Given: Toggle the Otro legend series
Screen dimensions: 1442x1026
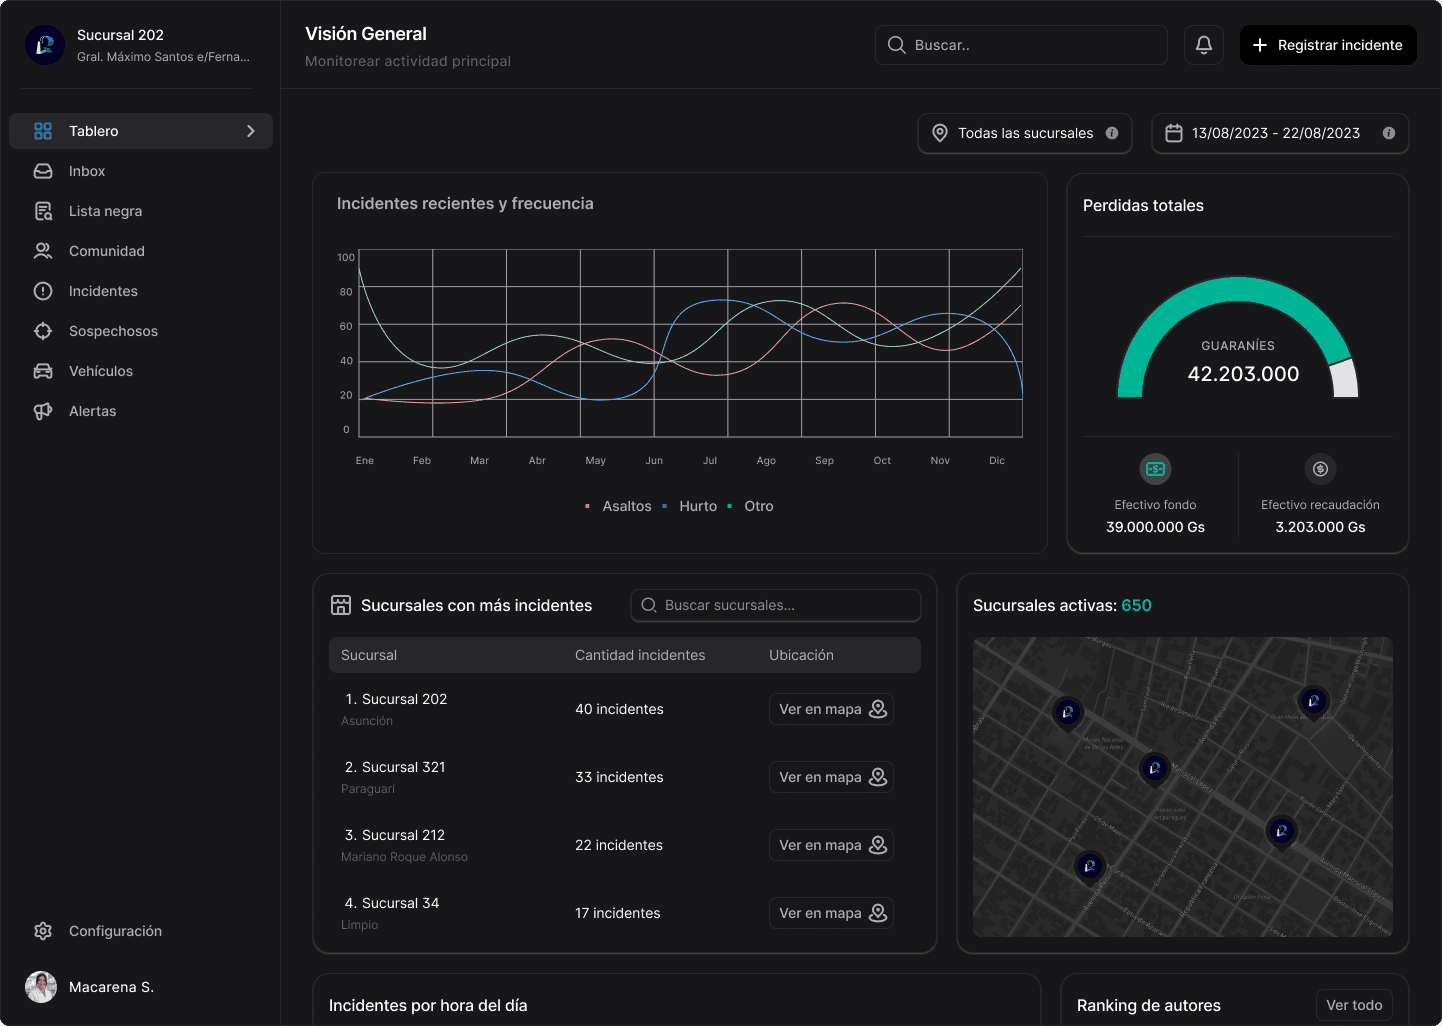Looking at the screenshot, I should [750, 506].
